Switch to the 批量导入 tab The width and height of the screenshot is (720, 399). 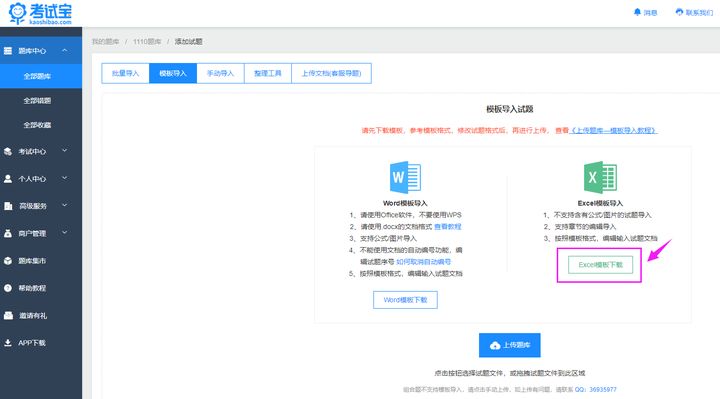(x=125, y=73)
